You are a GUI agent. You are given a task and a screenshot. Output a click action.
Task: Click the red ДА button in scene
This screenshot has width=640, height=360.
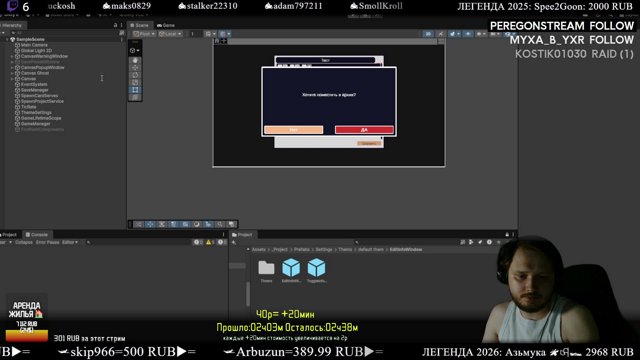[x=364, y=130]
